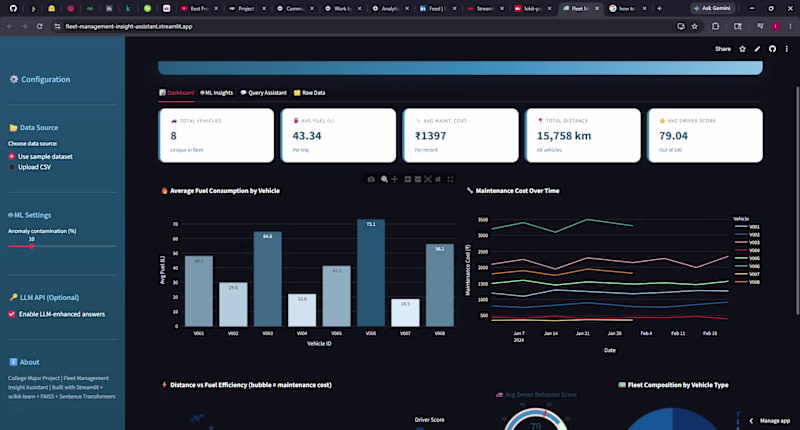Click the Ask Gemini button
800x430 pixels.
[x=712, y=8]
